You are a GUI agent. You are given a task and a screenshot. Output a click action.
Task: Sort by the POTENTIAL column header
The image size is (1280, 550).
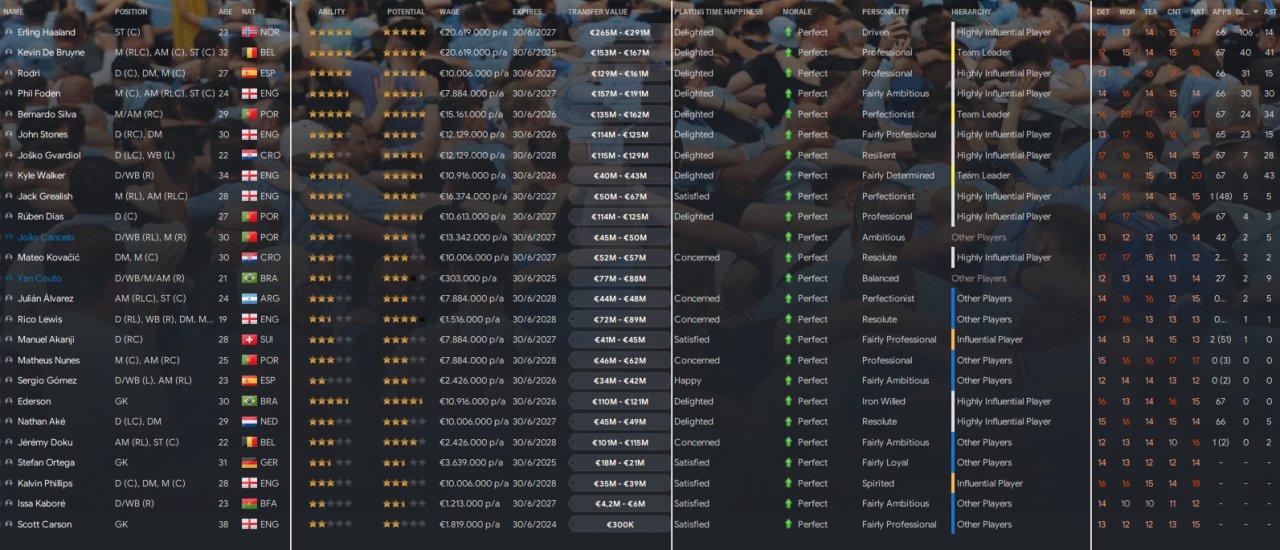pos(406,11)
